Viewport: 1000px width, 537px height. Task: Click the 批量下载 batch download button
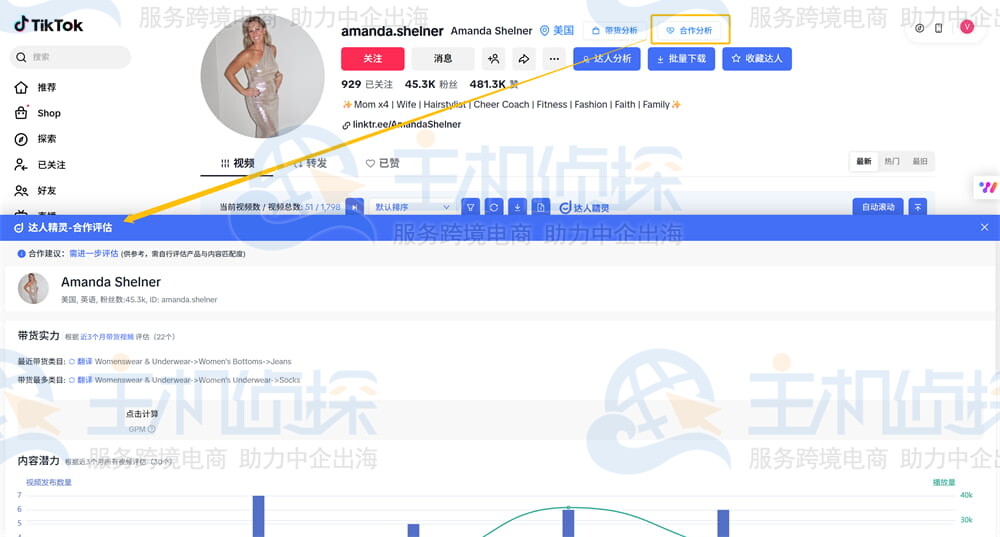[681, 59]
